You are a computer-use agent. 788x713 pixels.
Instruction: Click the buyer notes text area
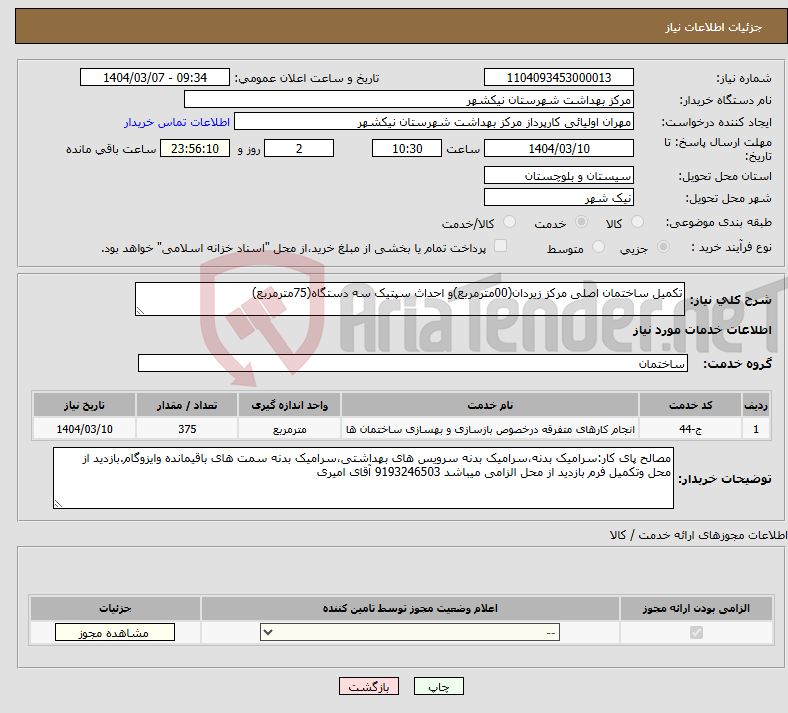363,478
